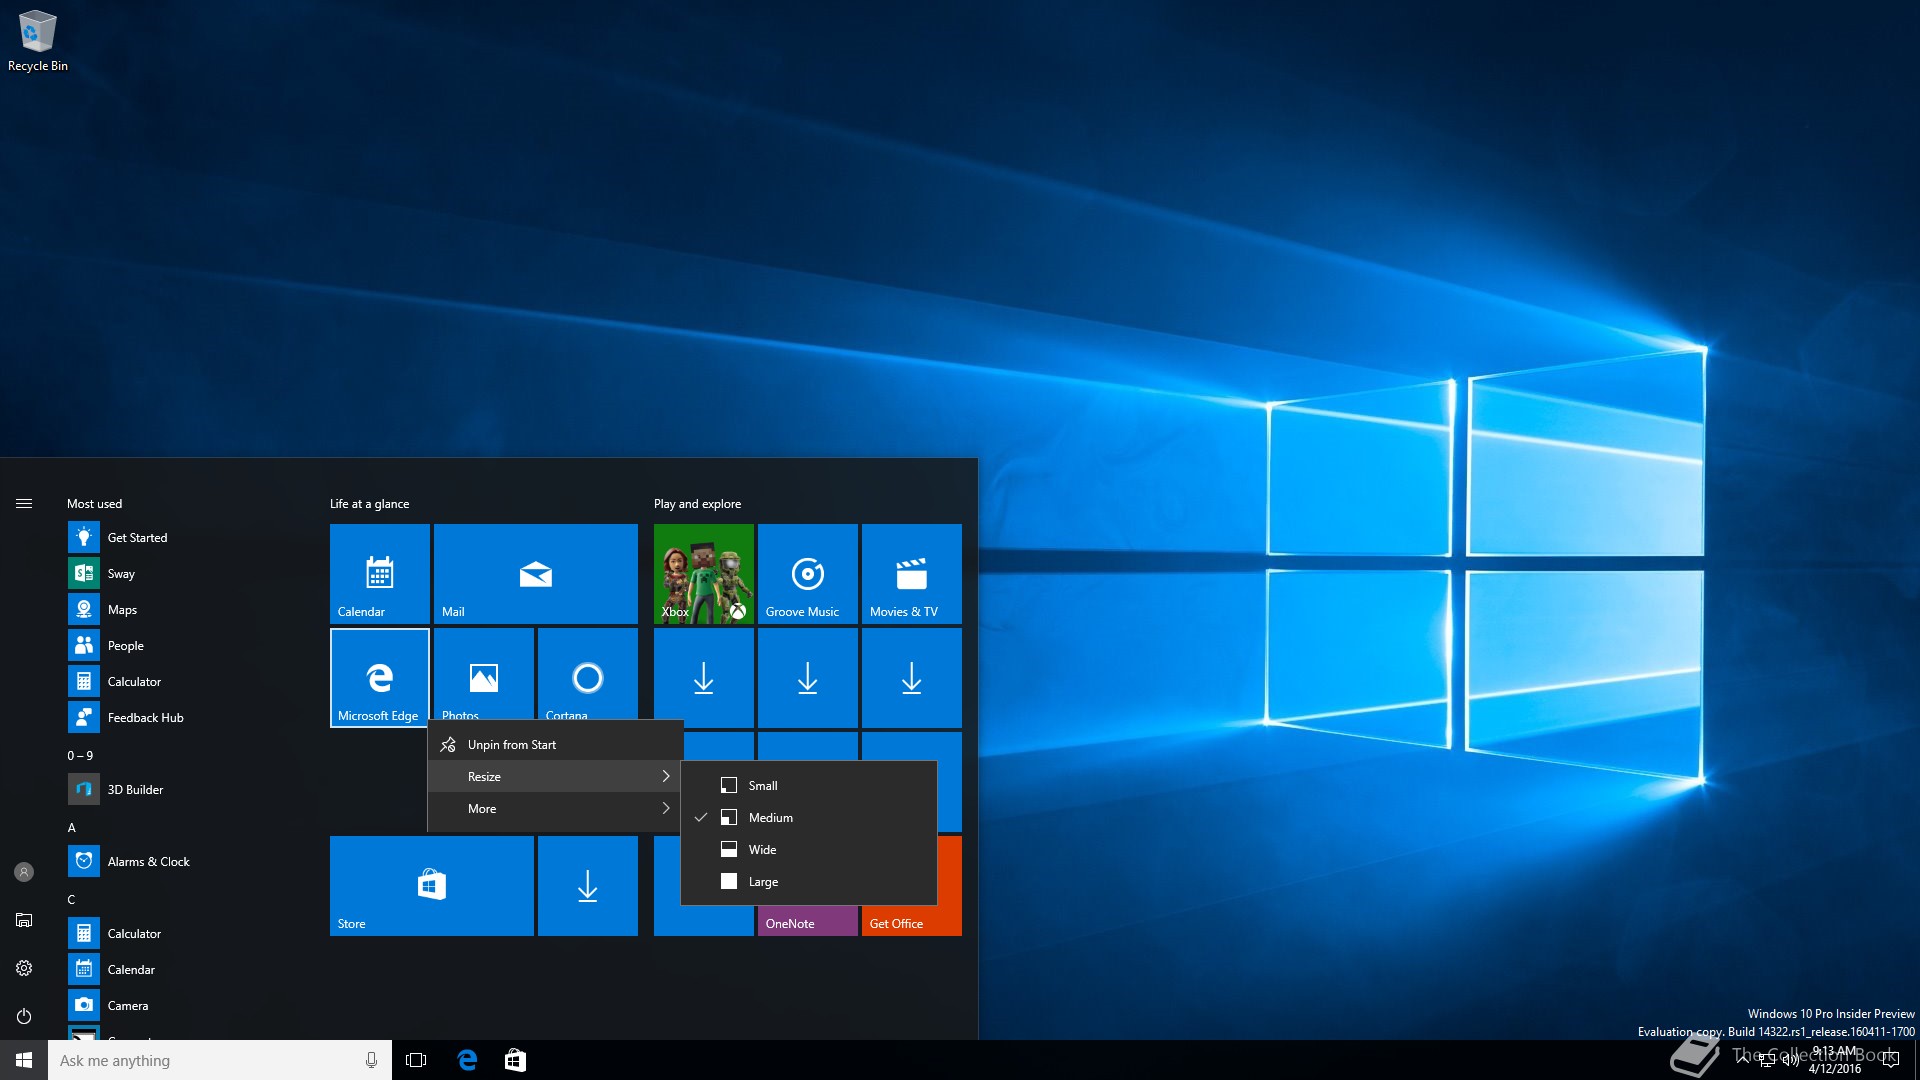Click download tile below Groove Music
The width and height of the screenshot is (1920, 1080).
point(808,678)
